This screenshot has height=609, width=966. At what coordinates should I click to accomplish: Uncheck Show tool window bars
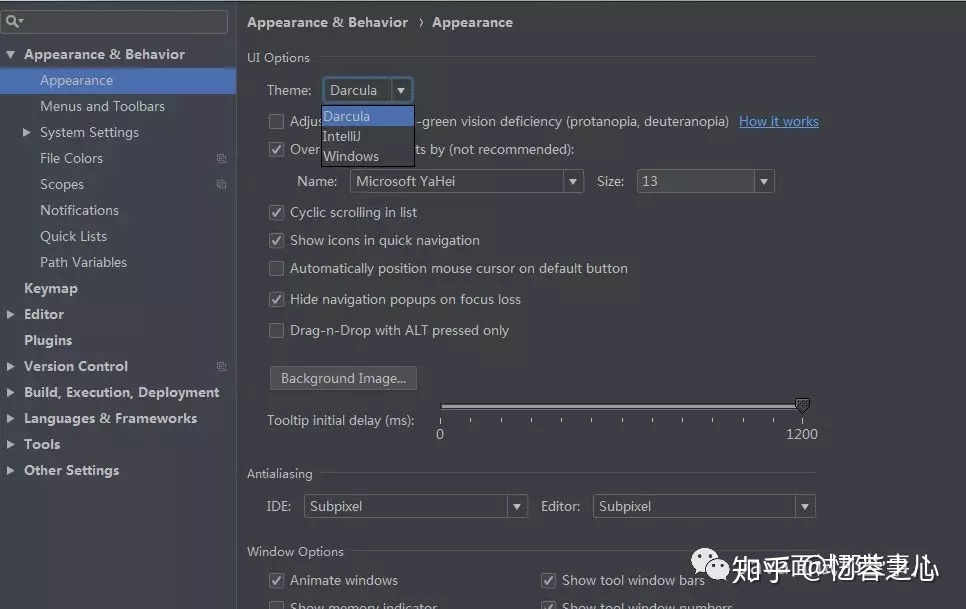[548, 580]
